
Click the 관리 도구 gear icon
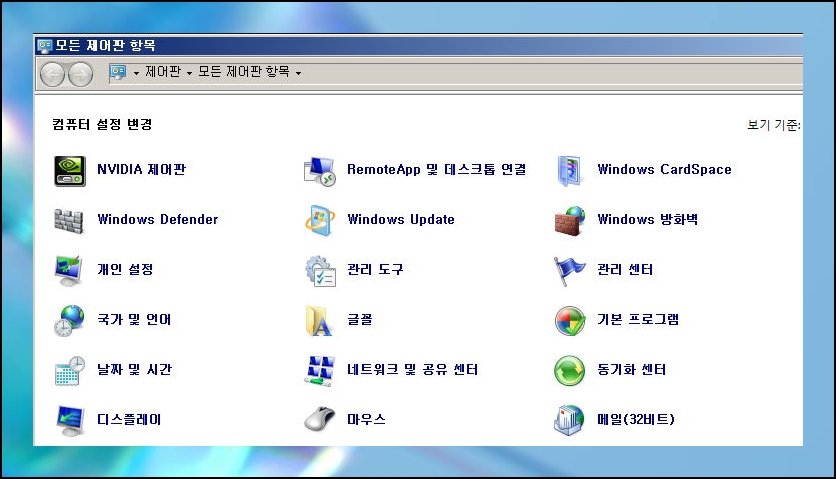coord(320,271)
